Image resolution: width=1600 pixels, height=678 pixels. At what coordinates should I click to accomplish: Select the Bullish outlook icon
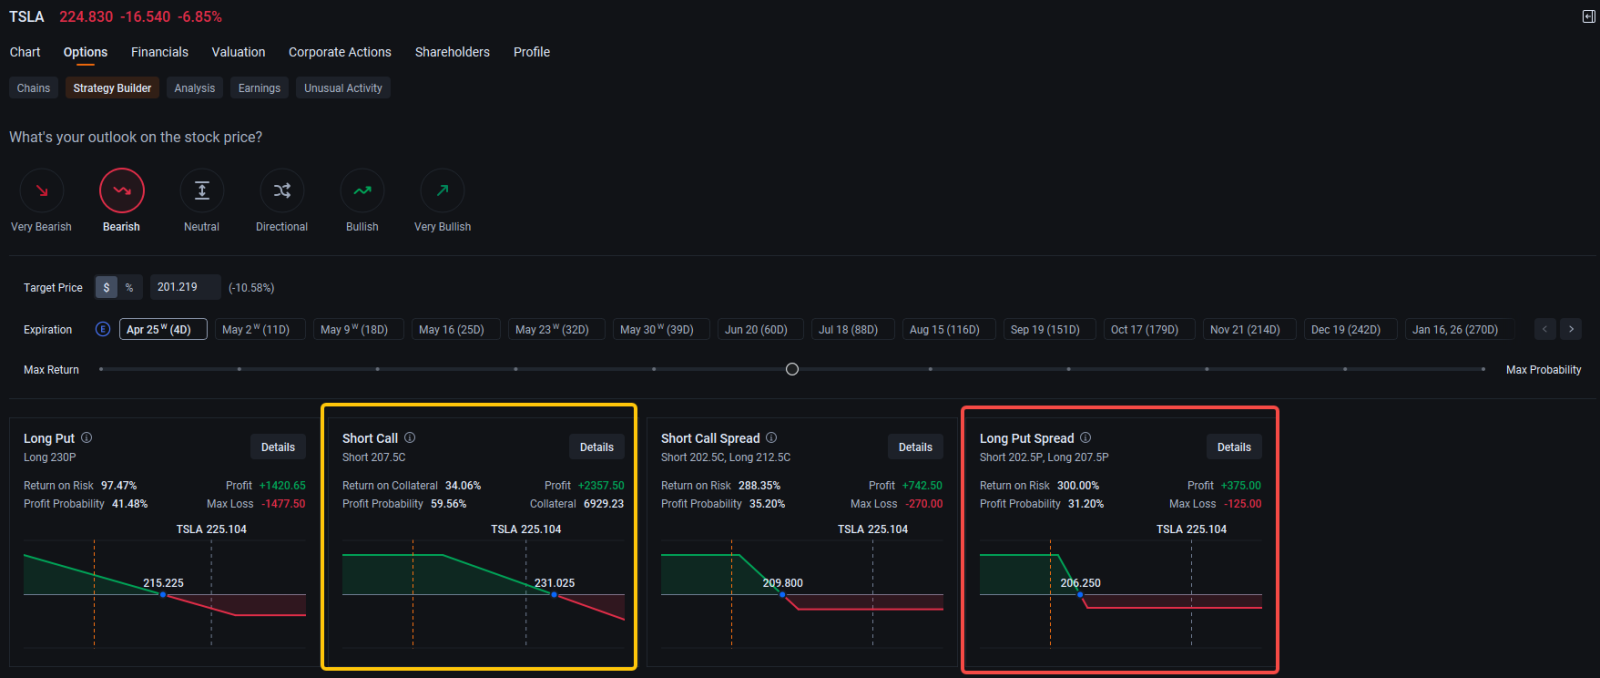pos(362,191)
